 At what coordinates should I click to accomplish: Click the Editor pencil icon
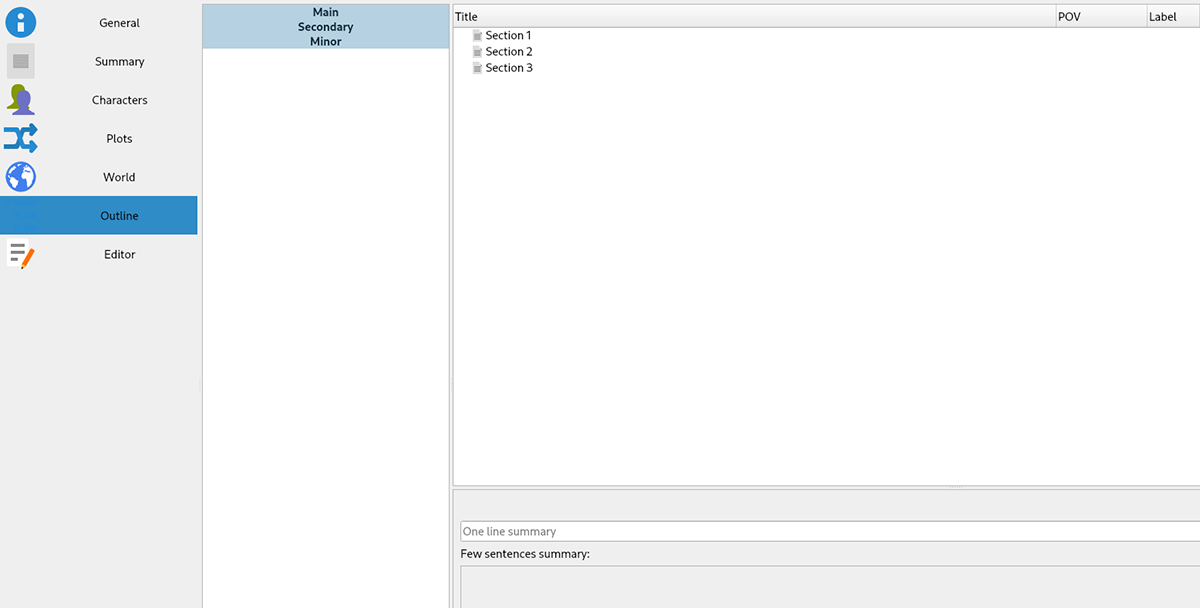(21, 254)
